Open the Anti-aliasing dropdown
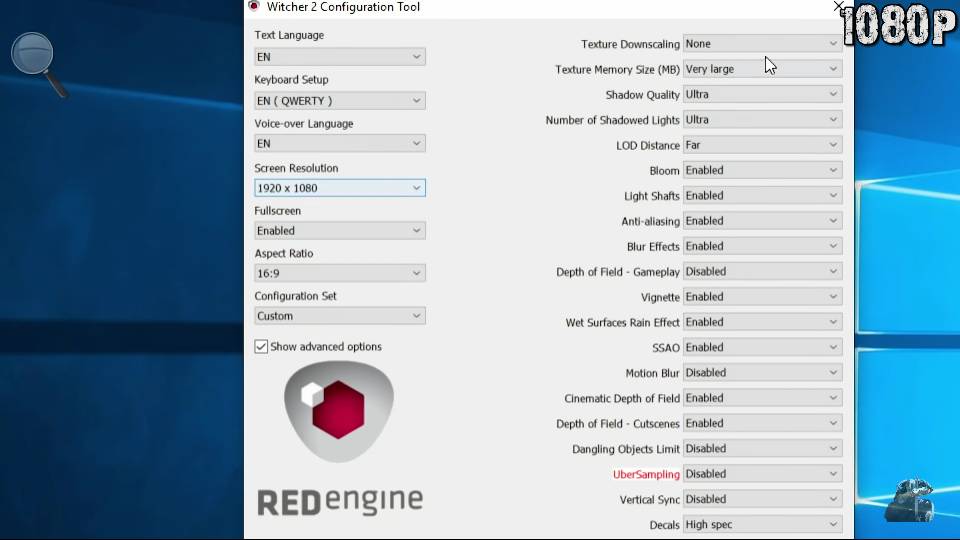This screenshot has width=960, height=540. (762, 221)
